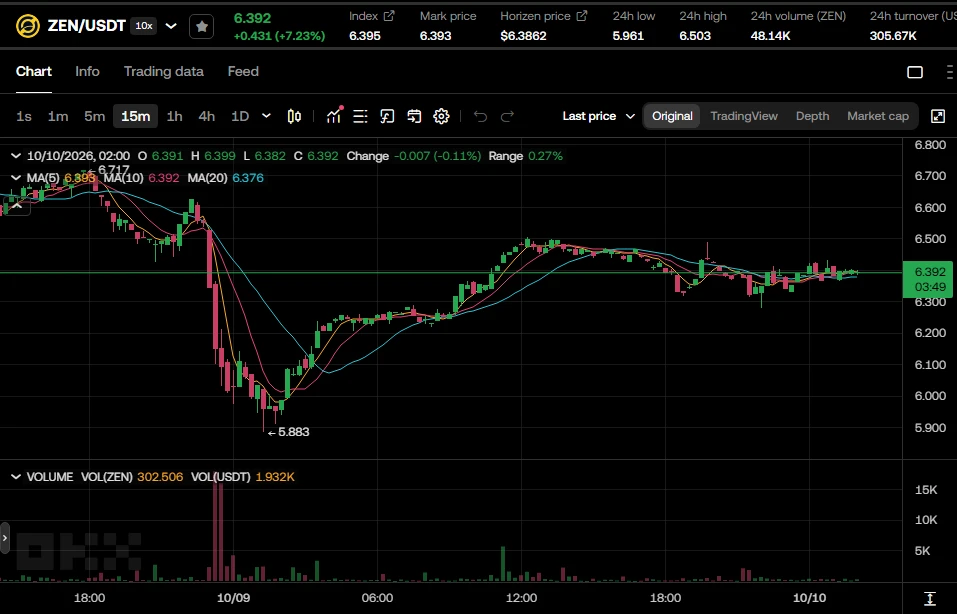Open the ZEN/USDT pair selector chevron

(x=172, y=26)
